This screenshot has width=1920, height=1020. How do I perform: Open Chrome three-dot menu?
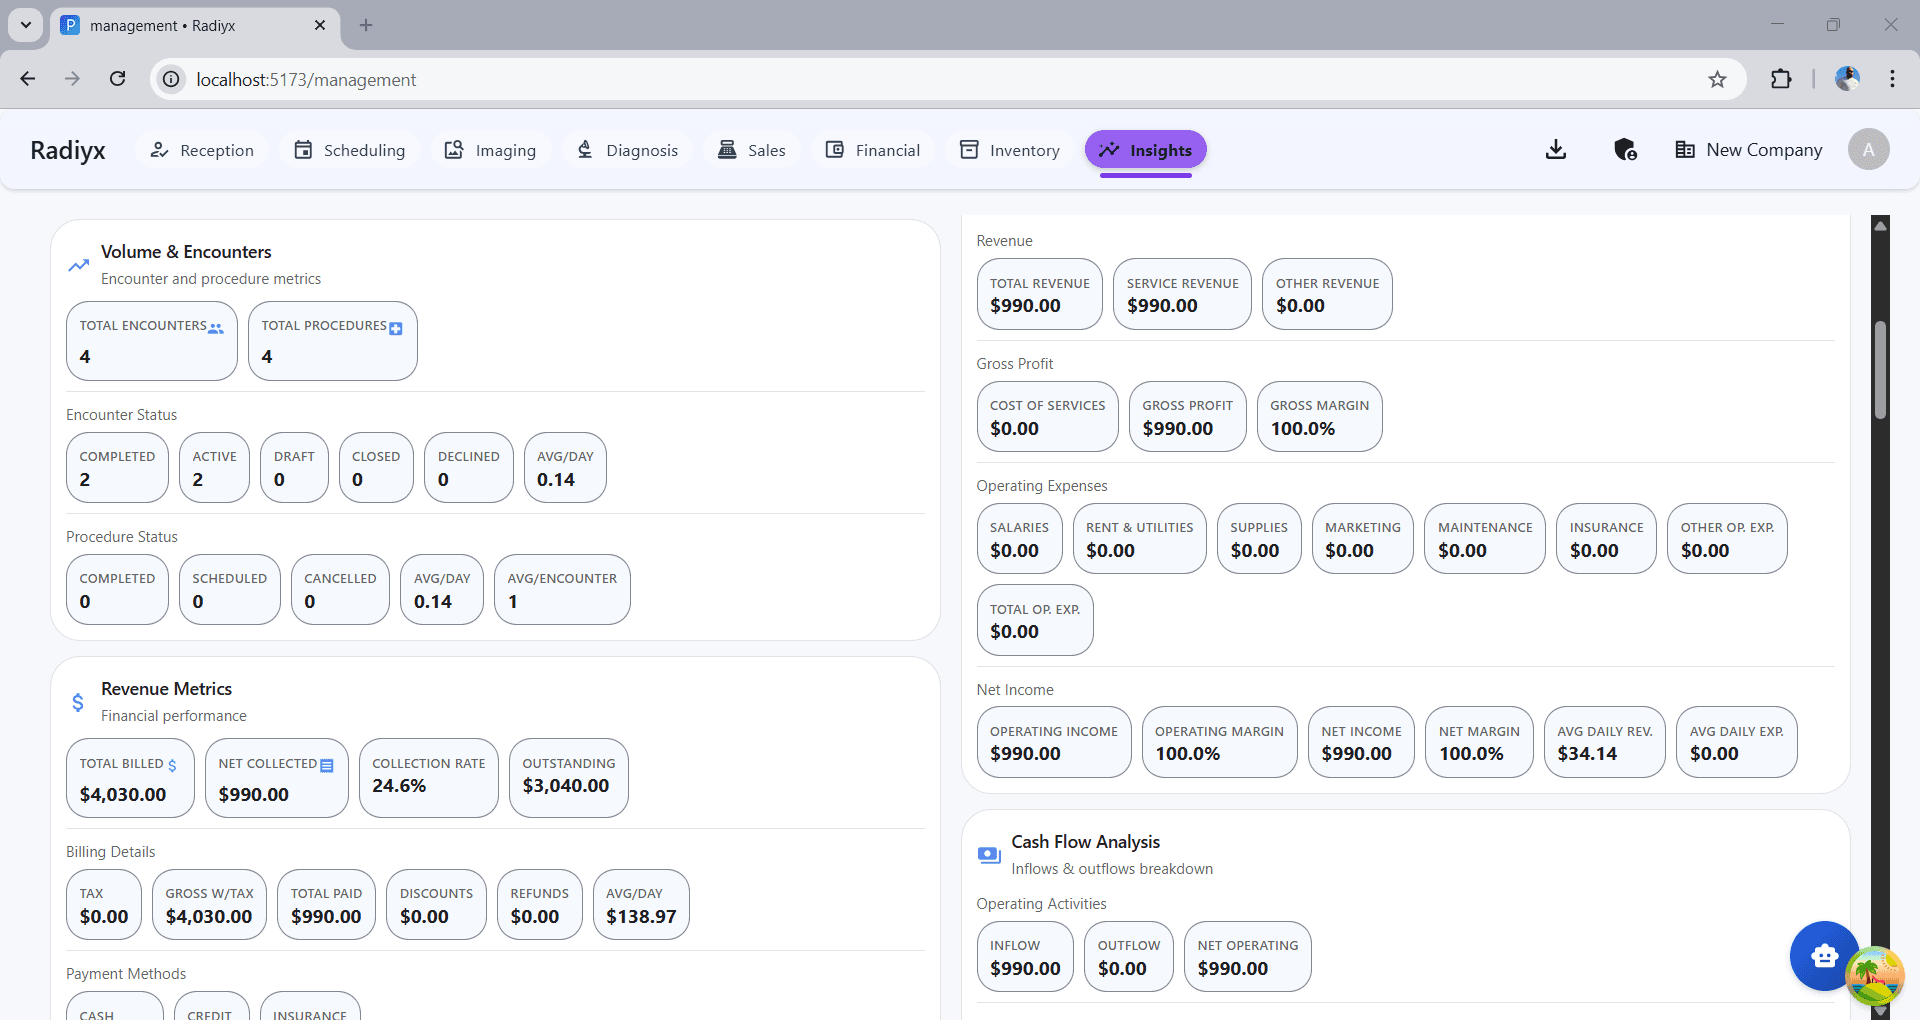coord(1892,79)
